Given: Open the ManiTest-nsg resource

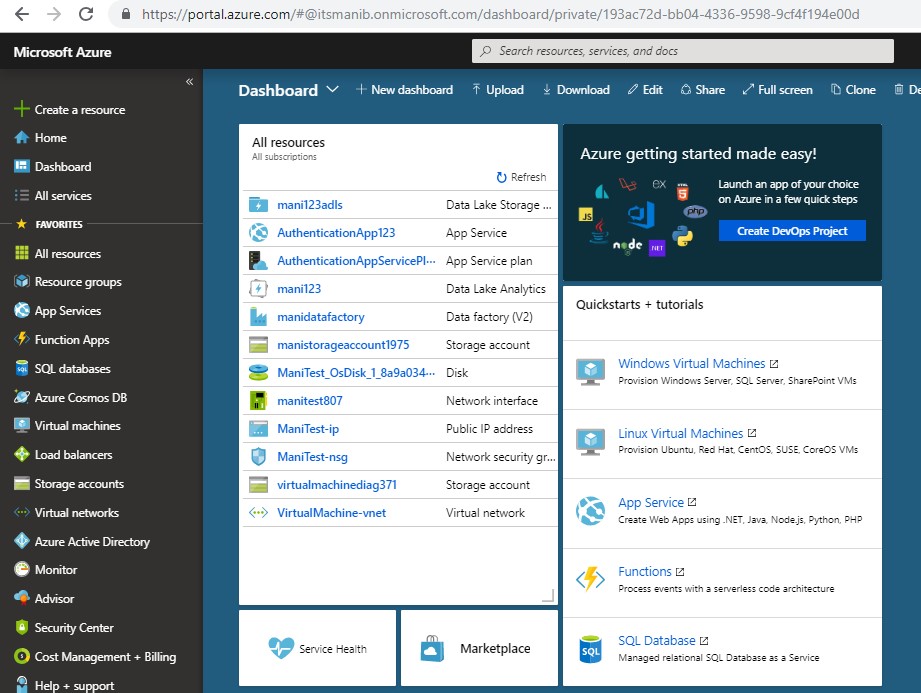Looking at the screenshot, I should pos(312,457).
